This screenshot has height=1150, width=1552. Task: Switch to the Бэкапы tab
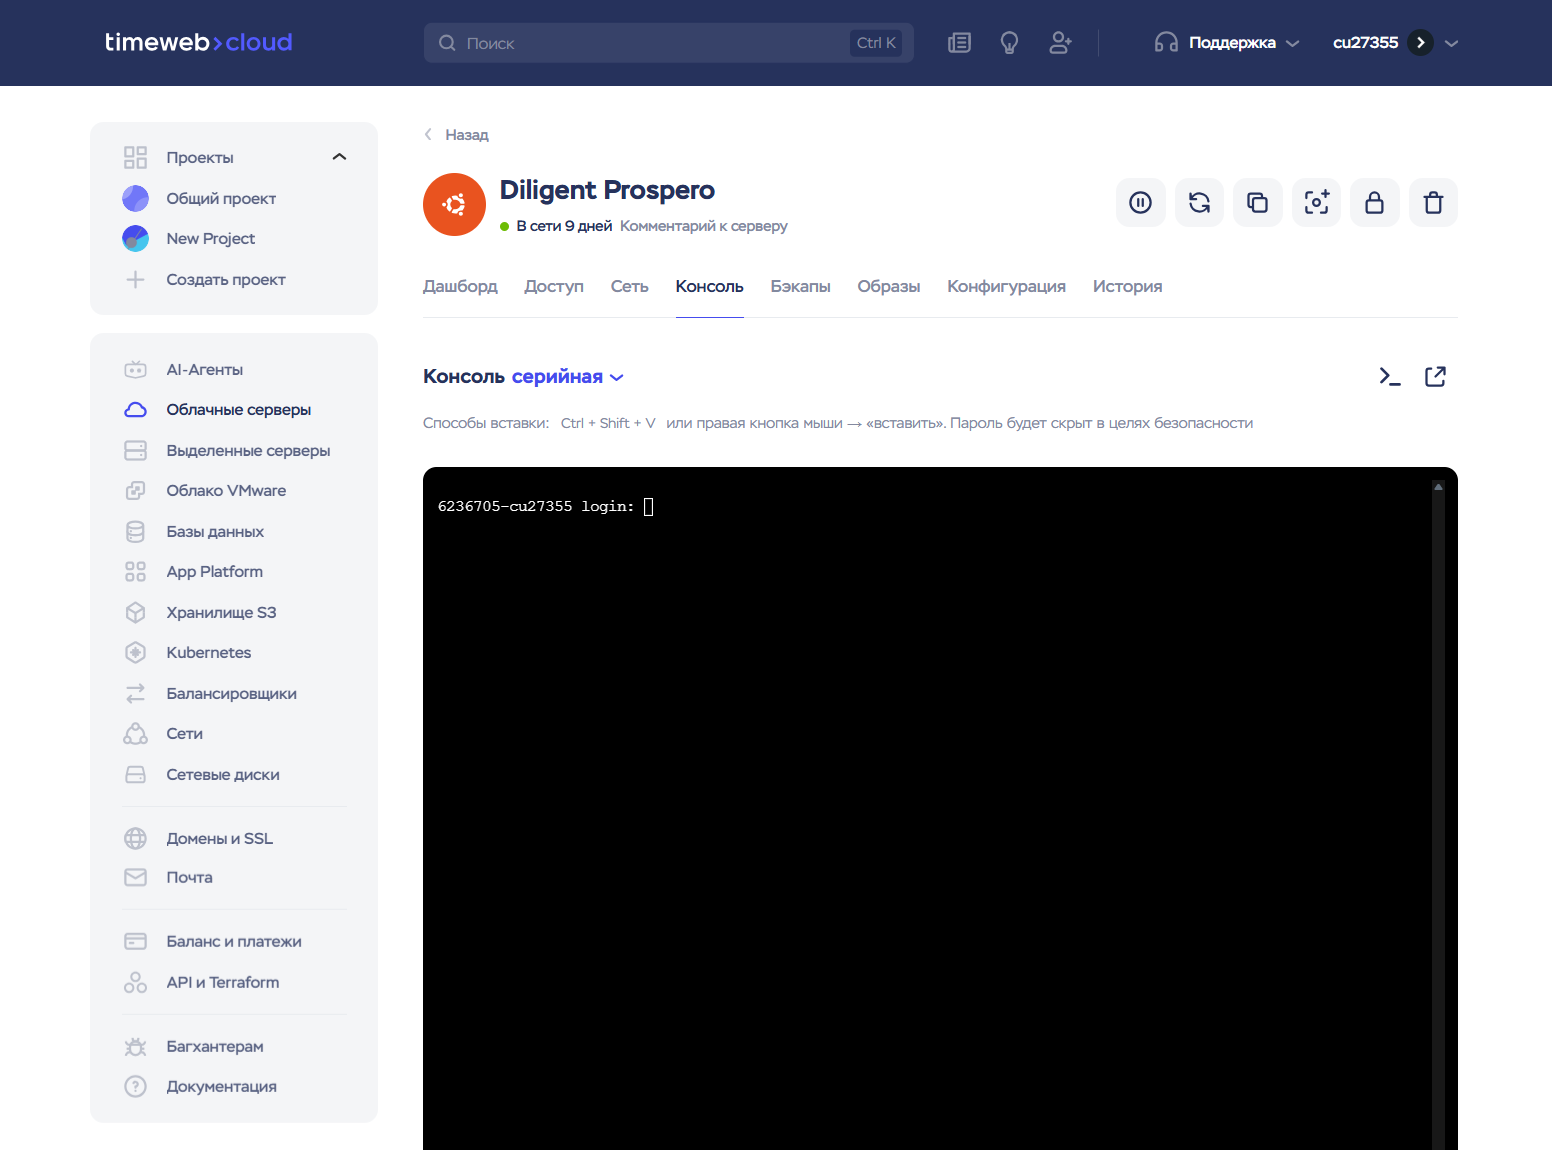(800, 287)
